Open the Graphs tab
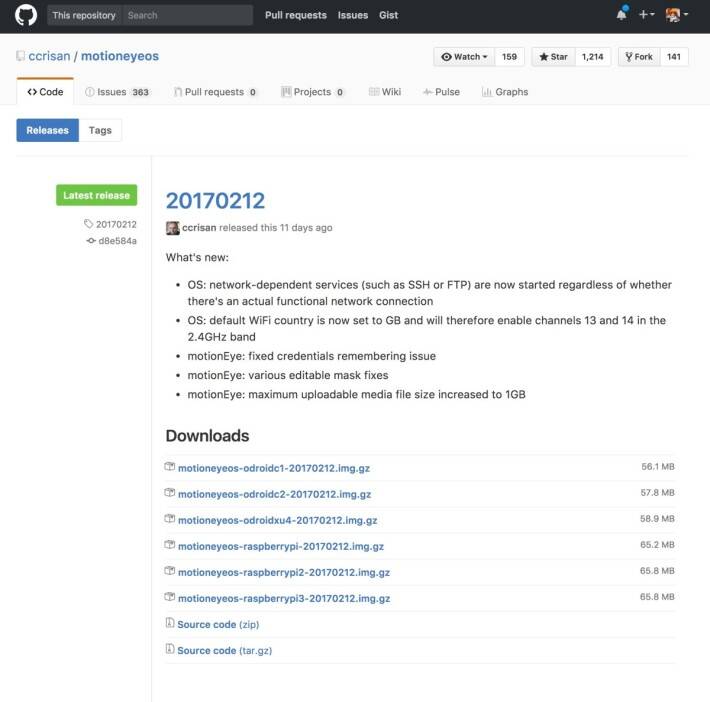This screenshot has height=702, width=710. [x=505, y=92]
